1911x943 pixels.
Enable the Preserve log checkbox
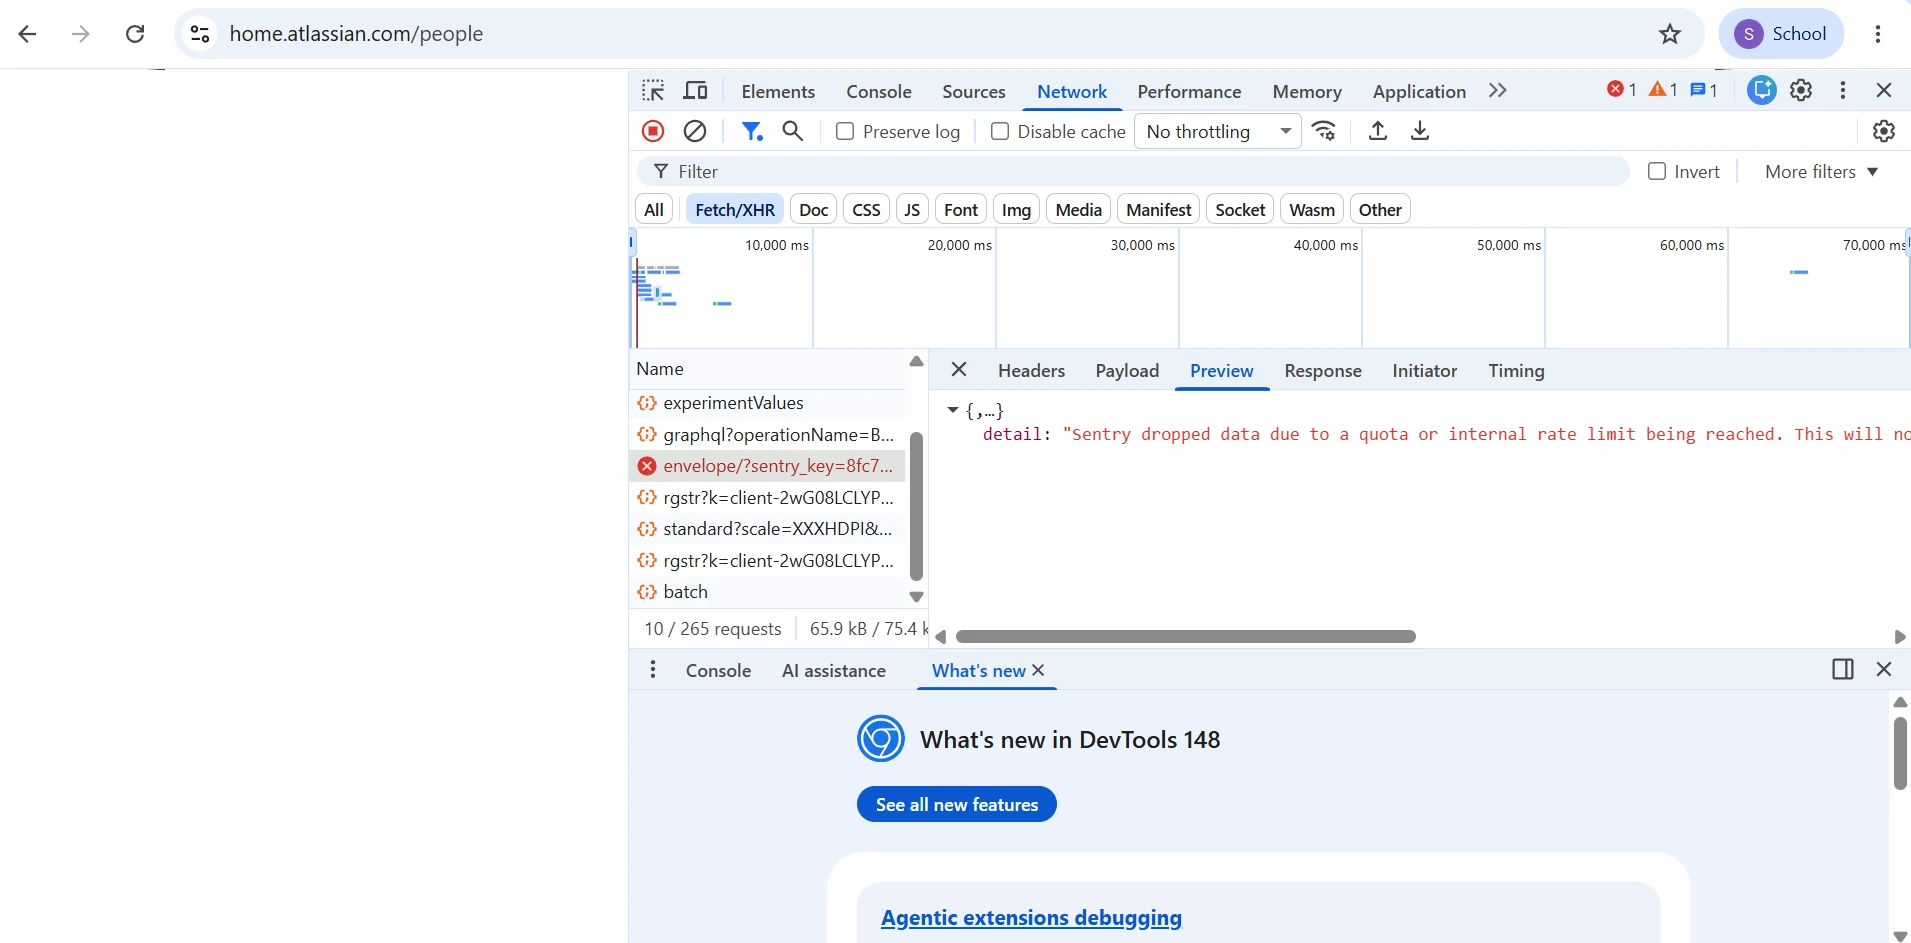point(845,131)
